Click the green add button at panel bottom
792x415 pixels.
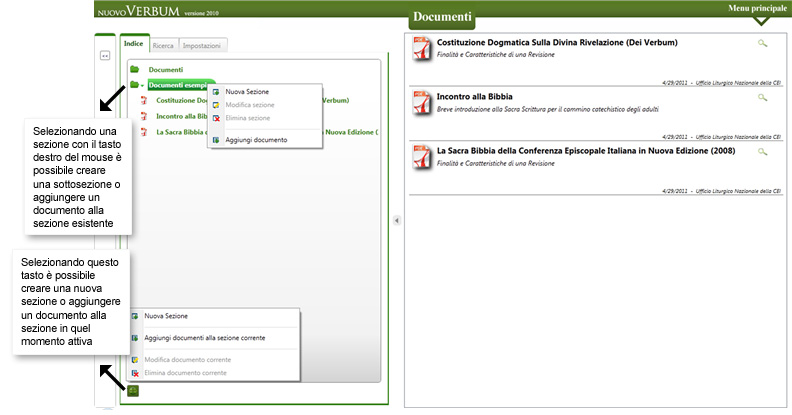pyautogui.click(x=133, y=391)
